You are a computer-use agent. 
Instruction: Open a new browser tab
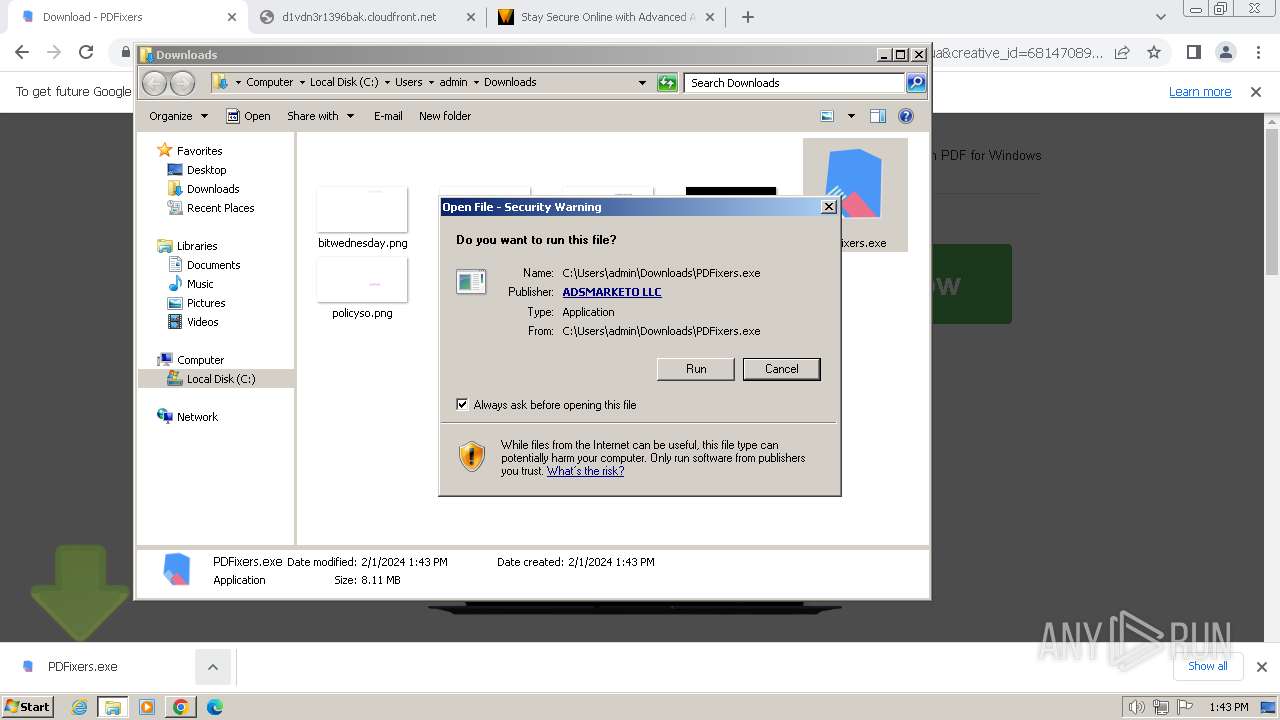click(x=747, y=17)
